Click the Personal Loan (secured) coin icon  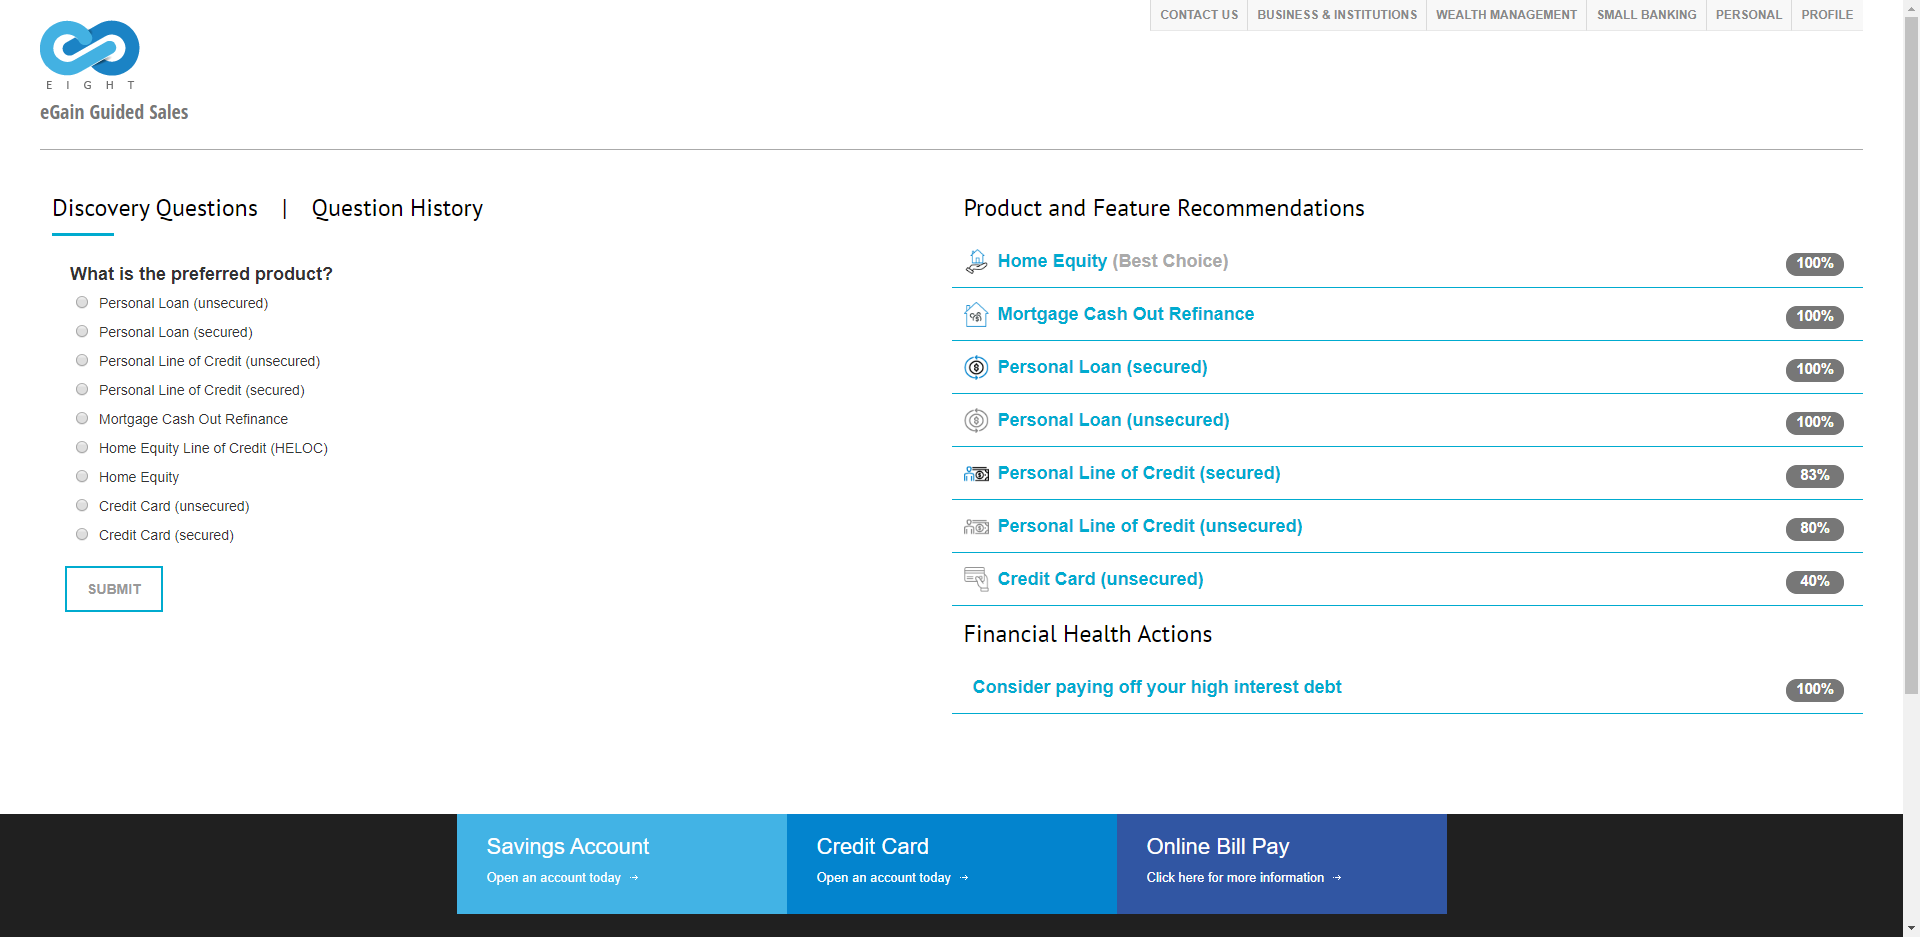pos(975,367)
